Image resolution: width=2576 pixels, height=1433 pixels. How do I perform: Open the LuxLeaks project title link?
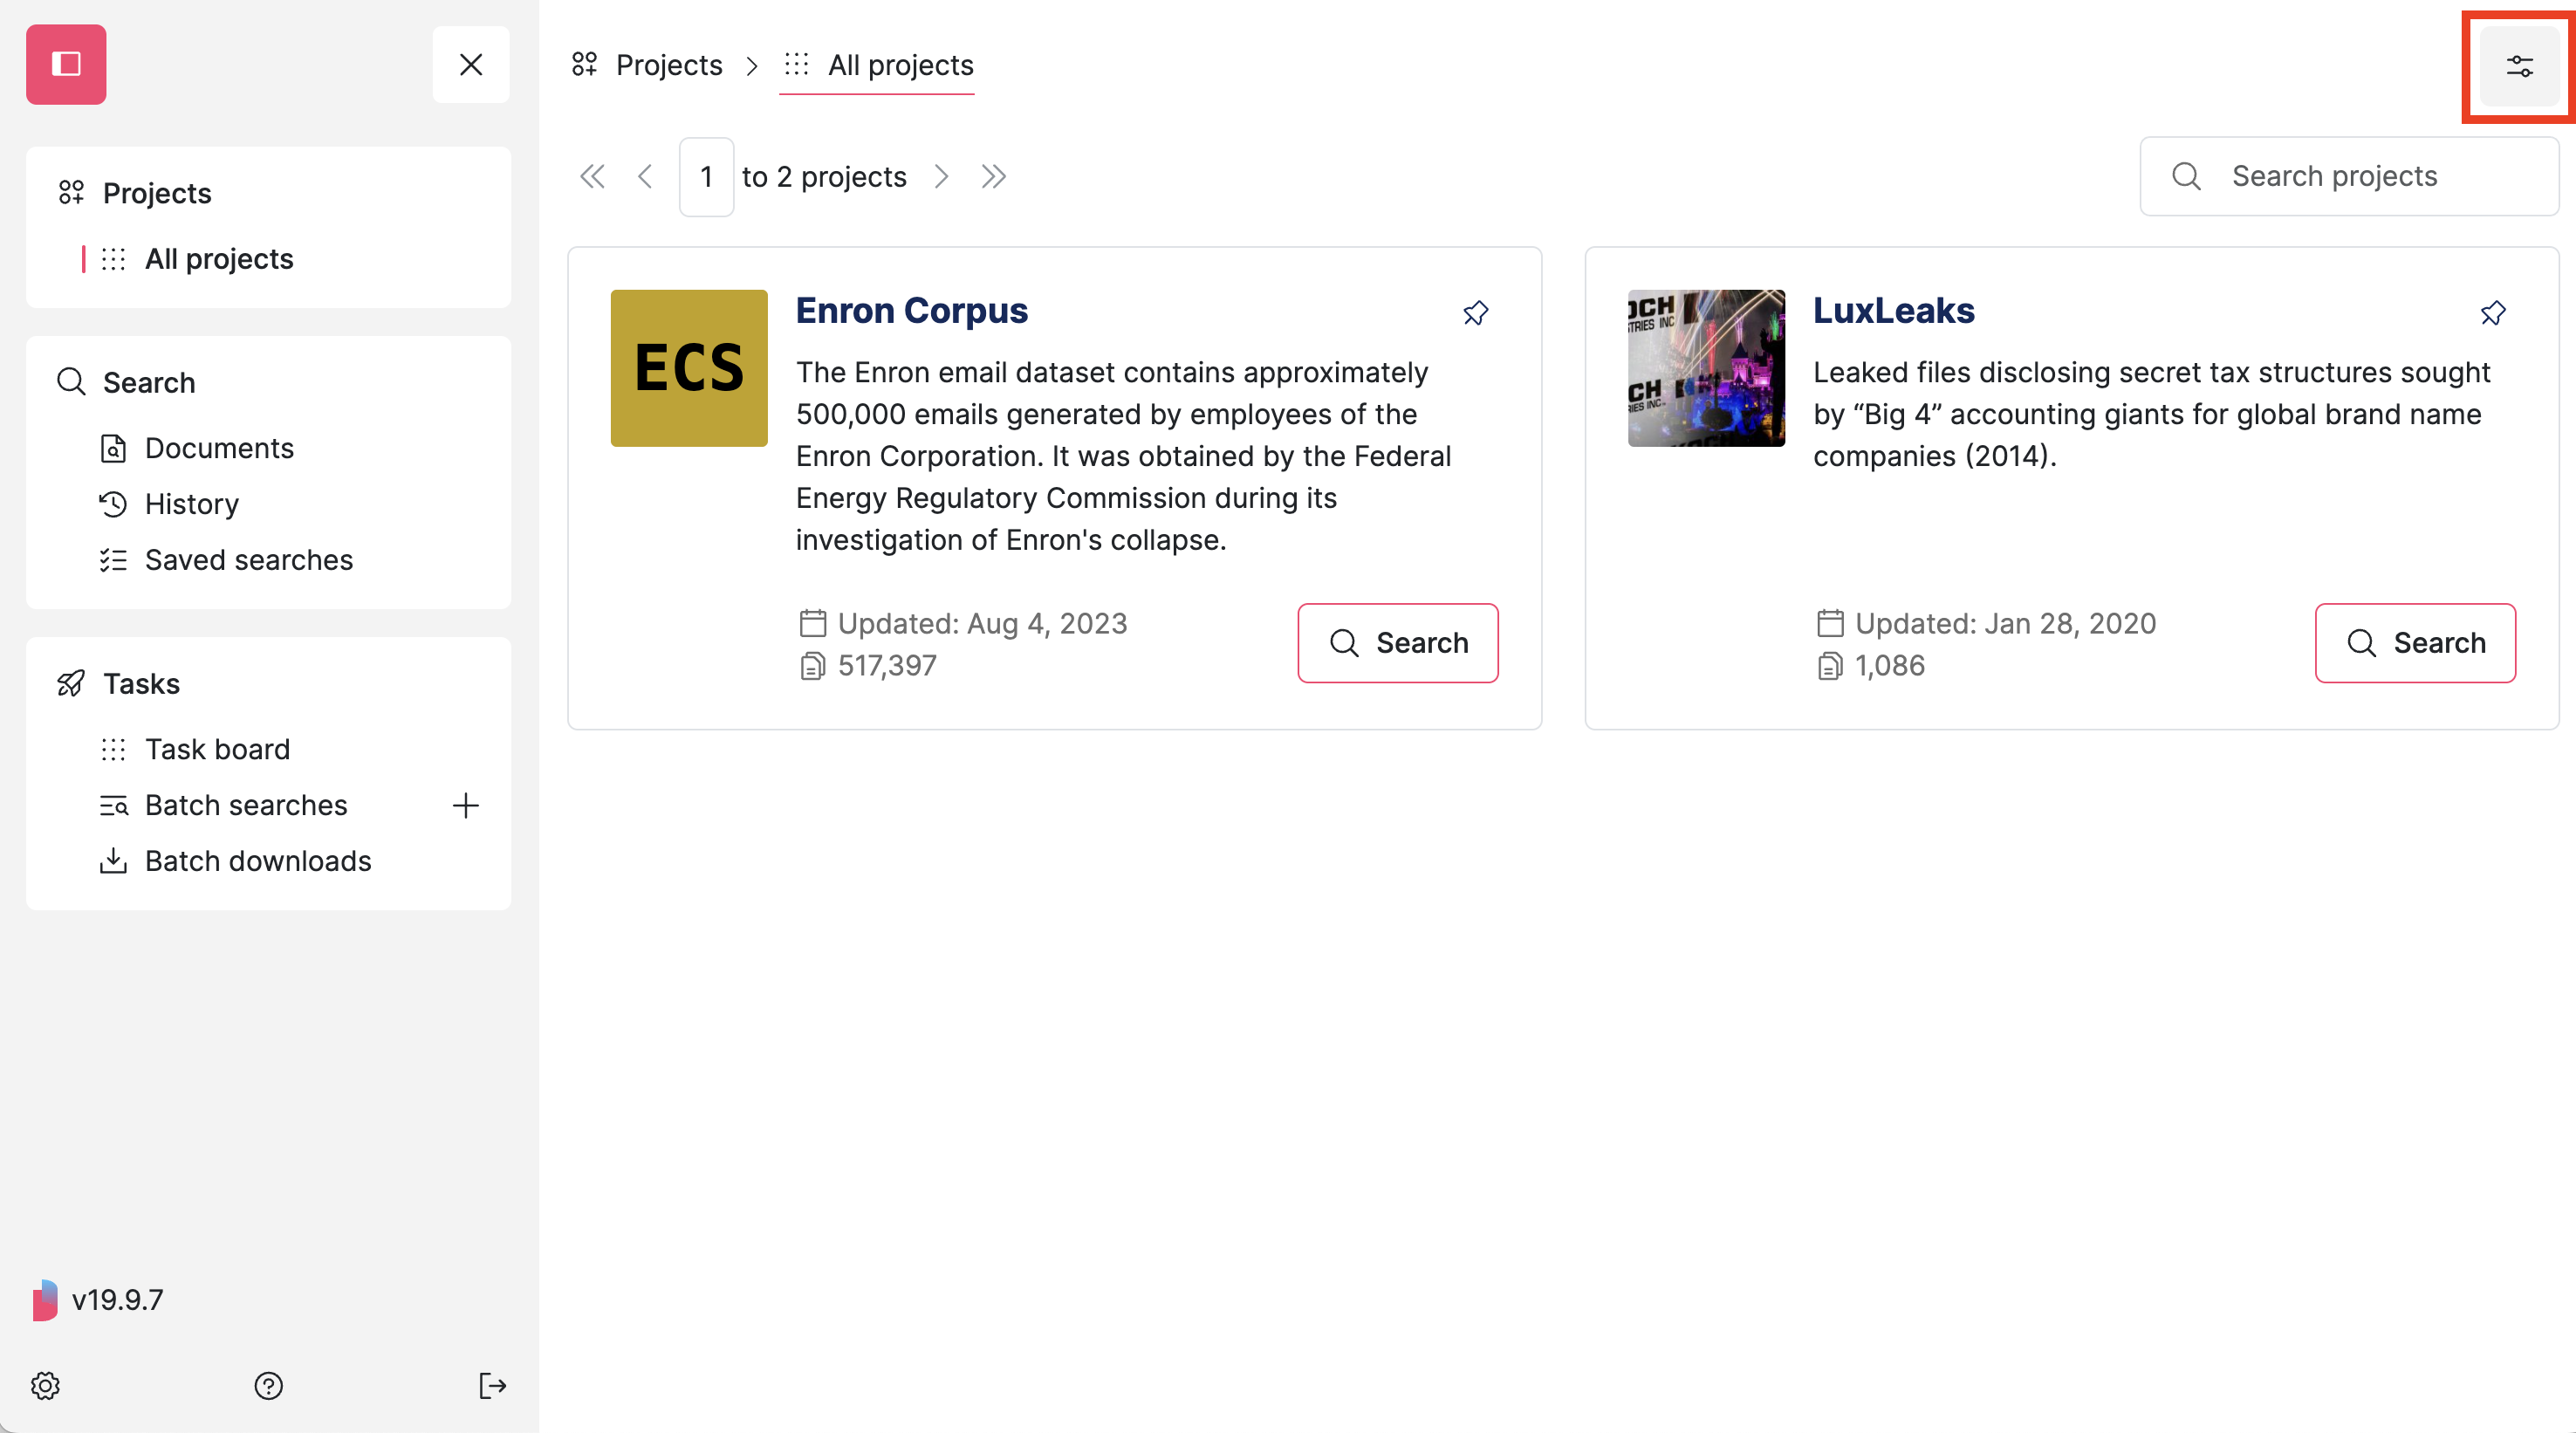tap(1893, 310)
